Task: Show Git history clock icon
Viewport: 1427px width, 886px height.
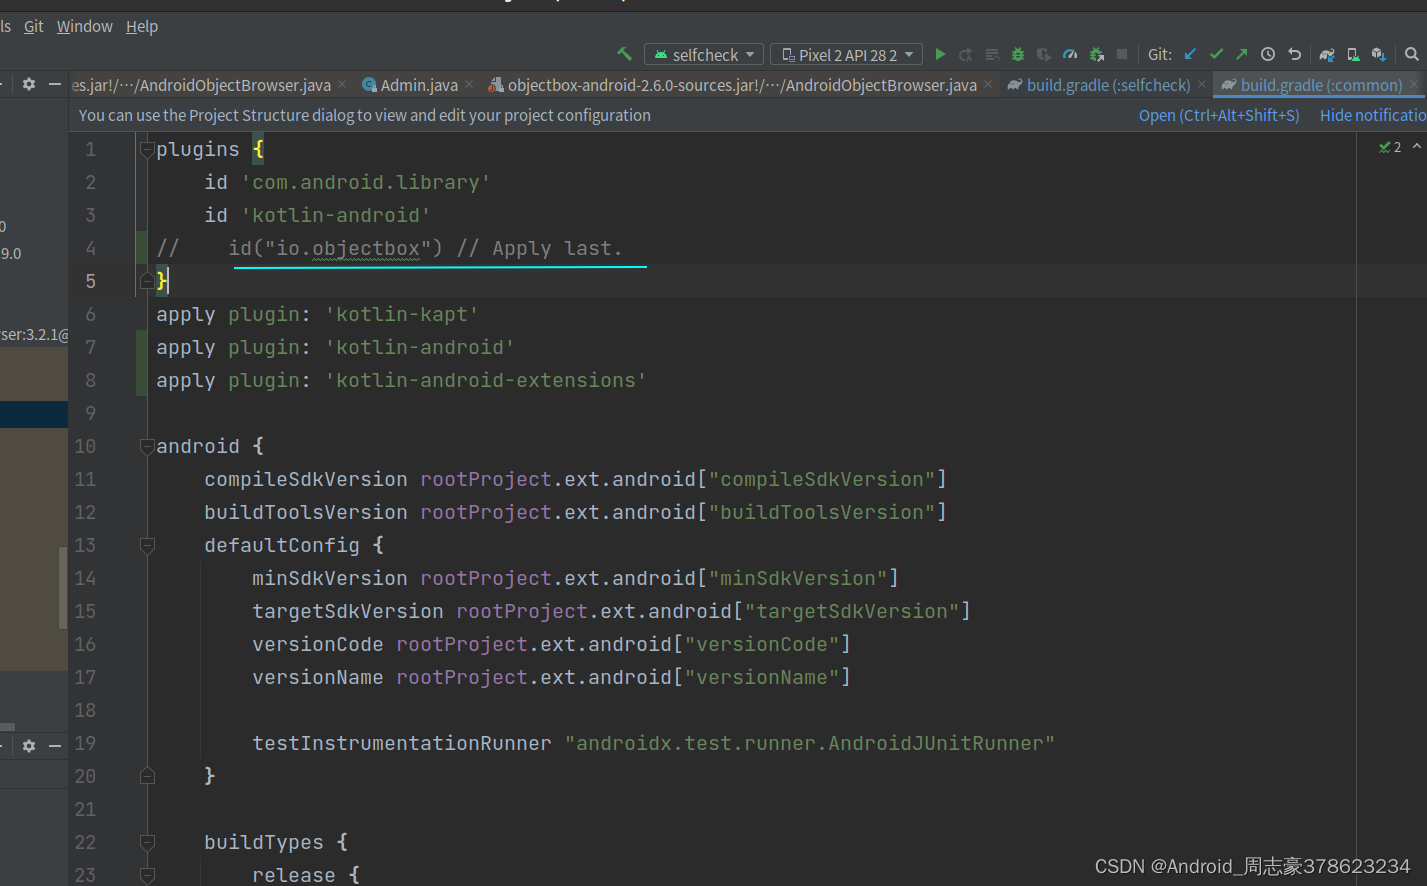Action: (x=1268, y=54)
